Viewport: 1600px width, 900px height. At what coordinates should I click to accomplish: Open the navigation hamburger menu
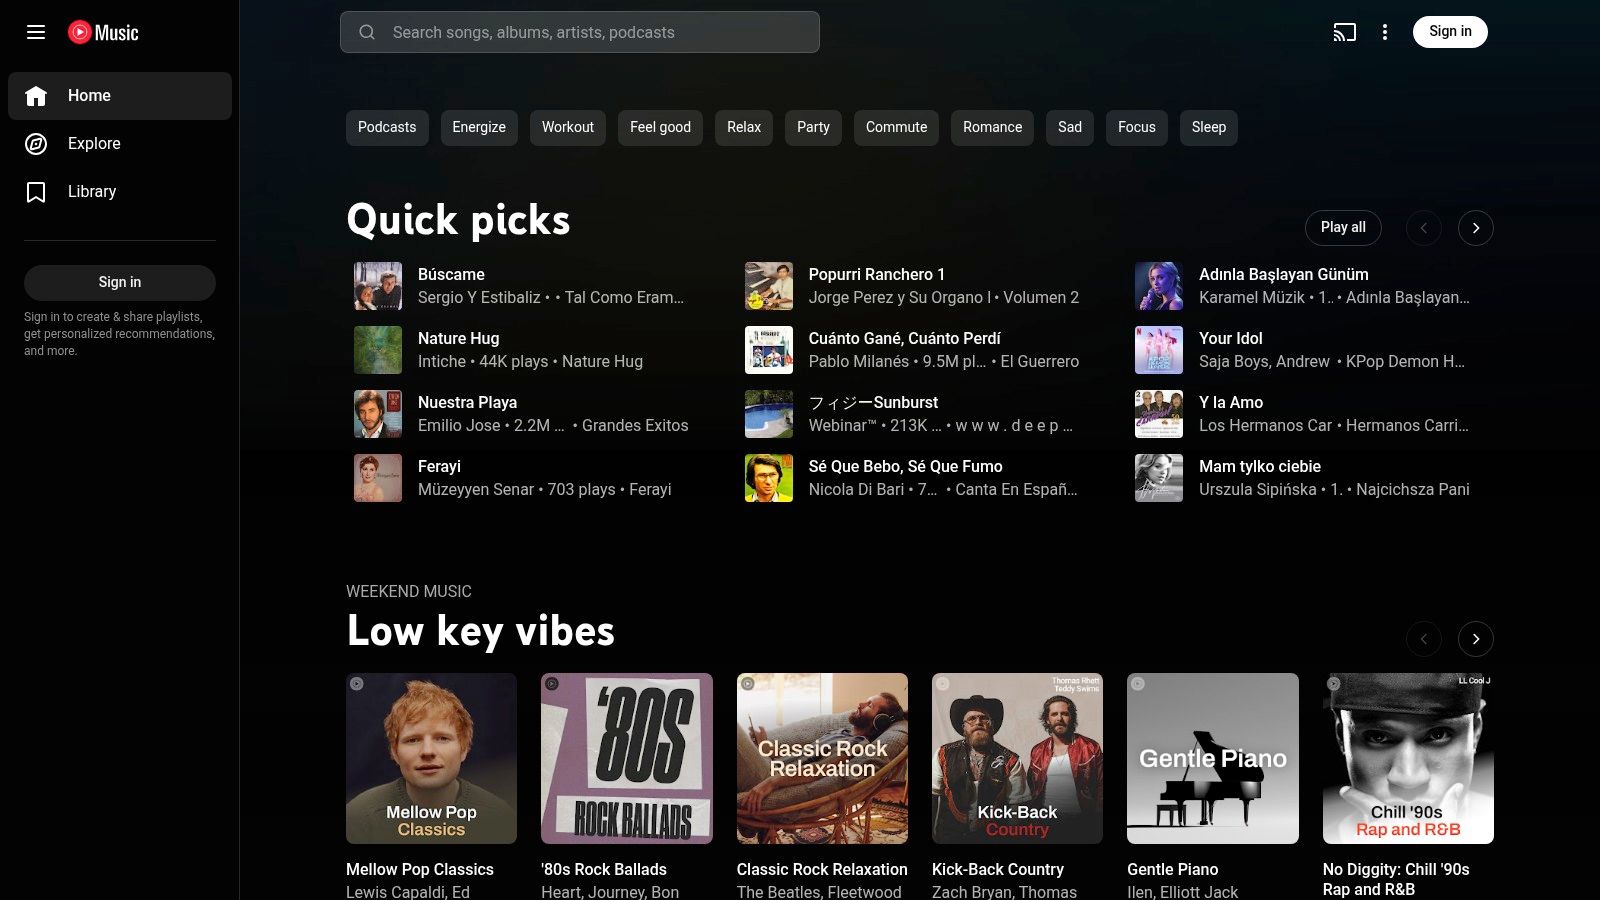(36, 32)
